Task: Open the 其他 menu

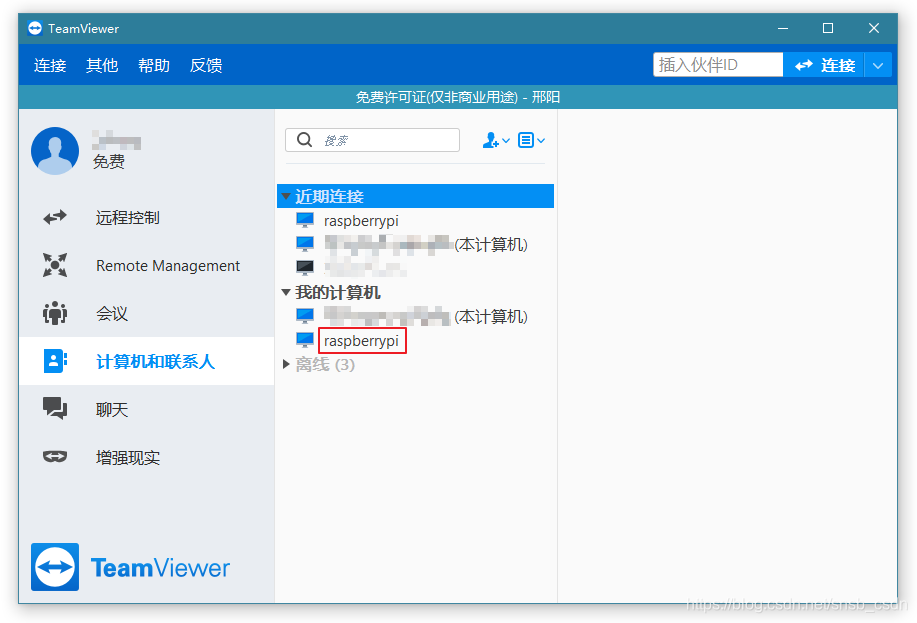Action: pyautogui.click(x=102, y=65)
